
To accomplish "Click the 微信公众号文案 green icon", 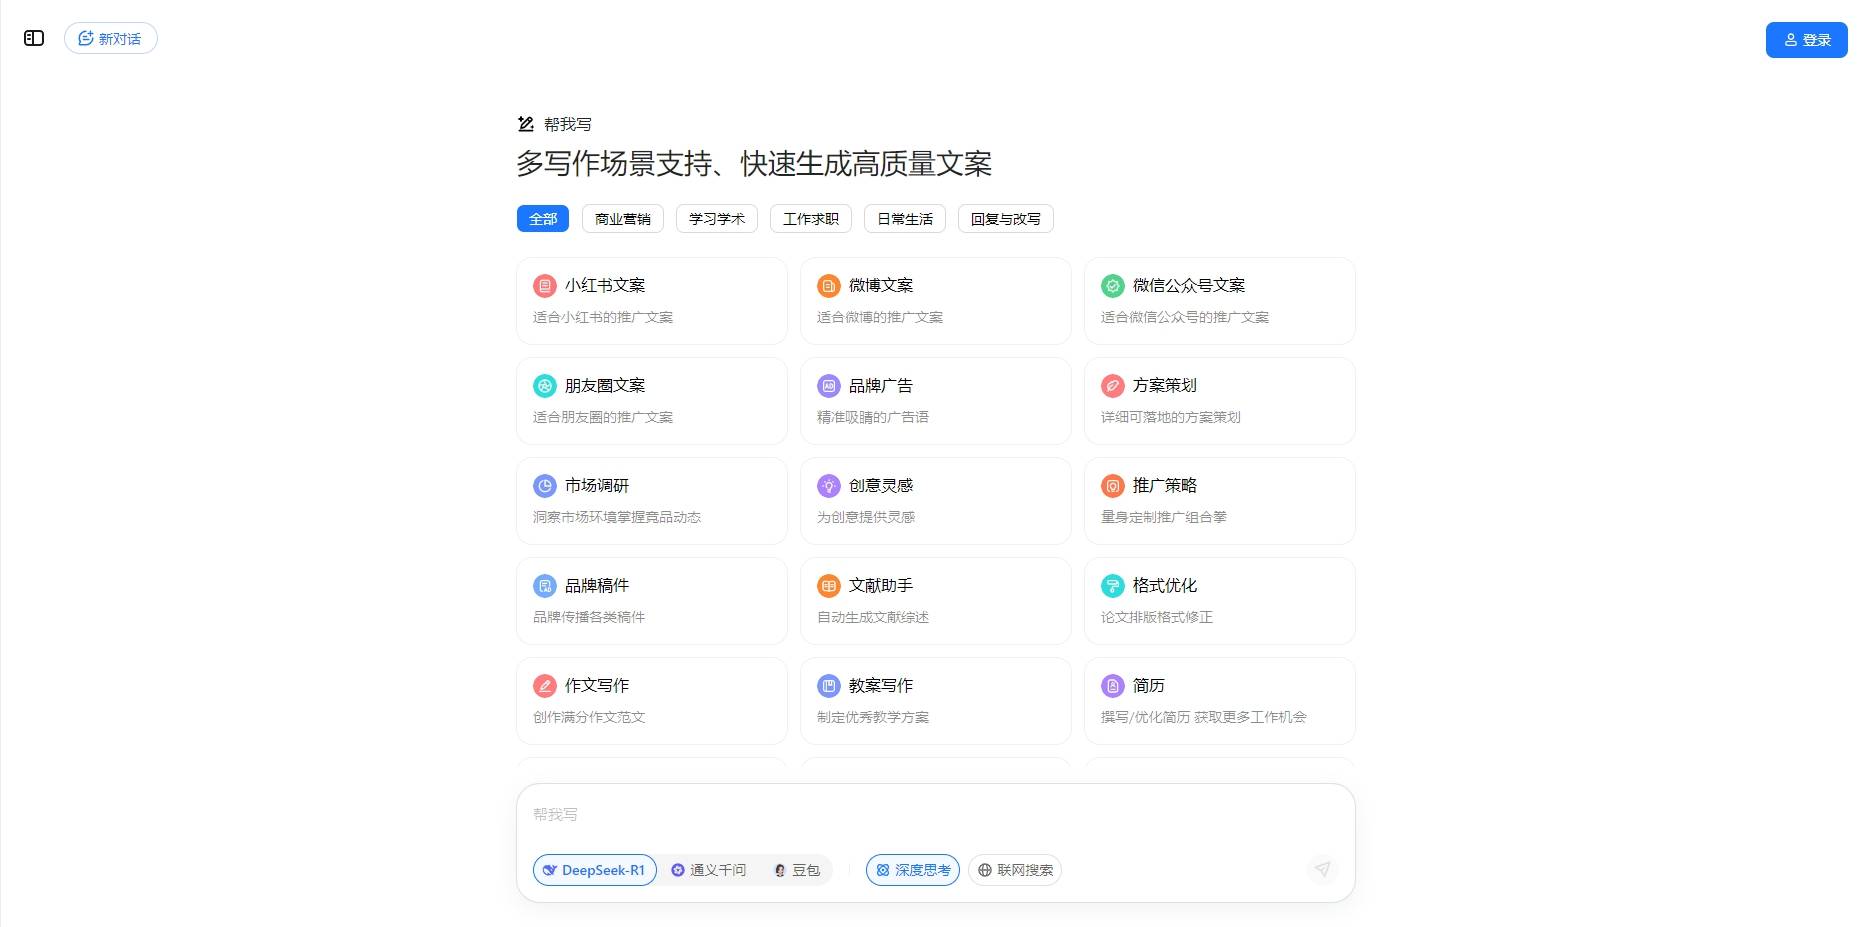I will coord(1113,286).
